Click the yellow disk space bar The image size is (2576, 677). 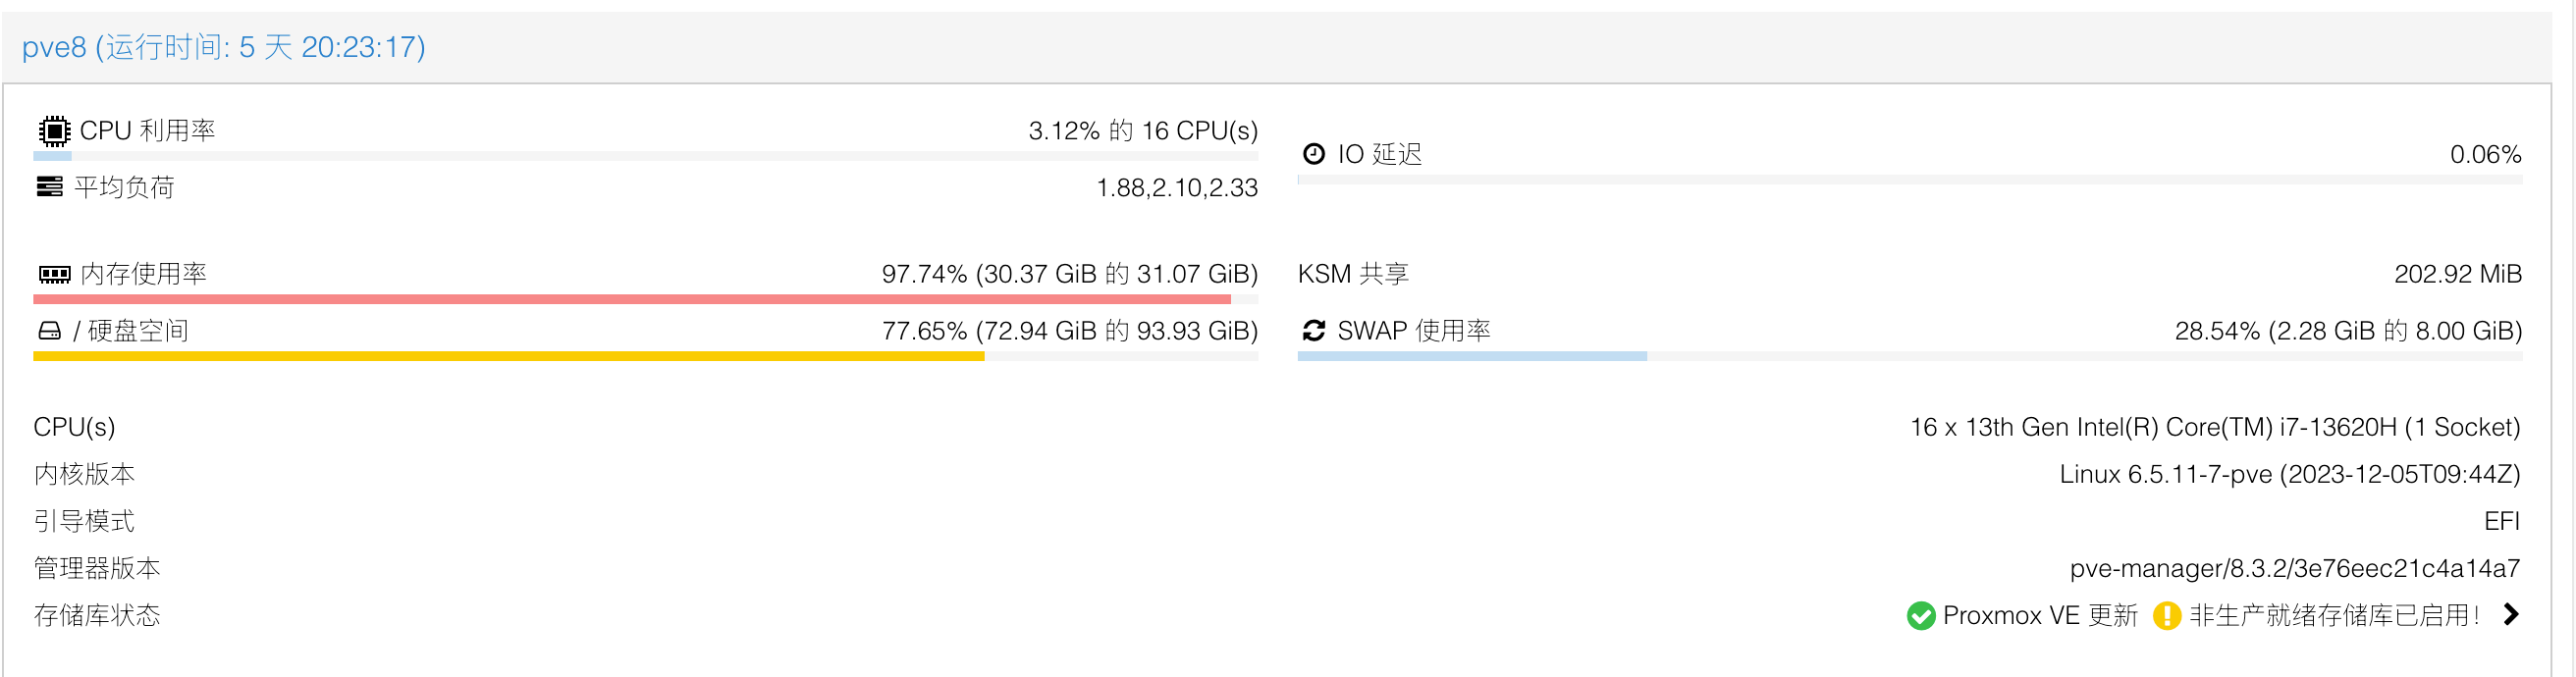point(508,356)
